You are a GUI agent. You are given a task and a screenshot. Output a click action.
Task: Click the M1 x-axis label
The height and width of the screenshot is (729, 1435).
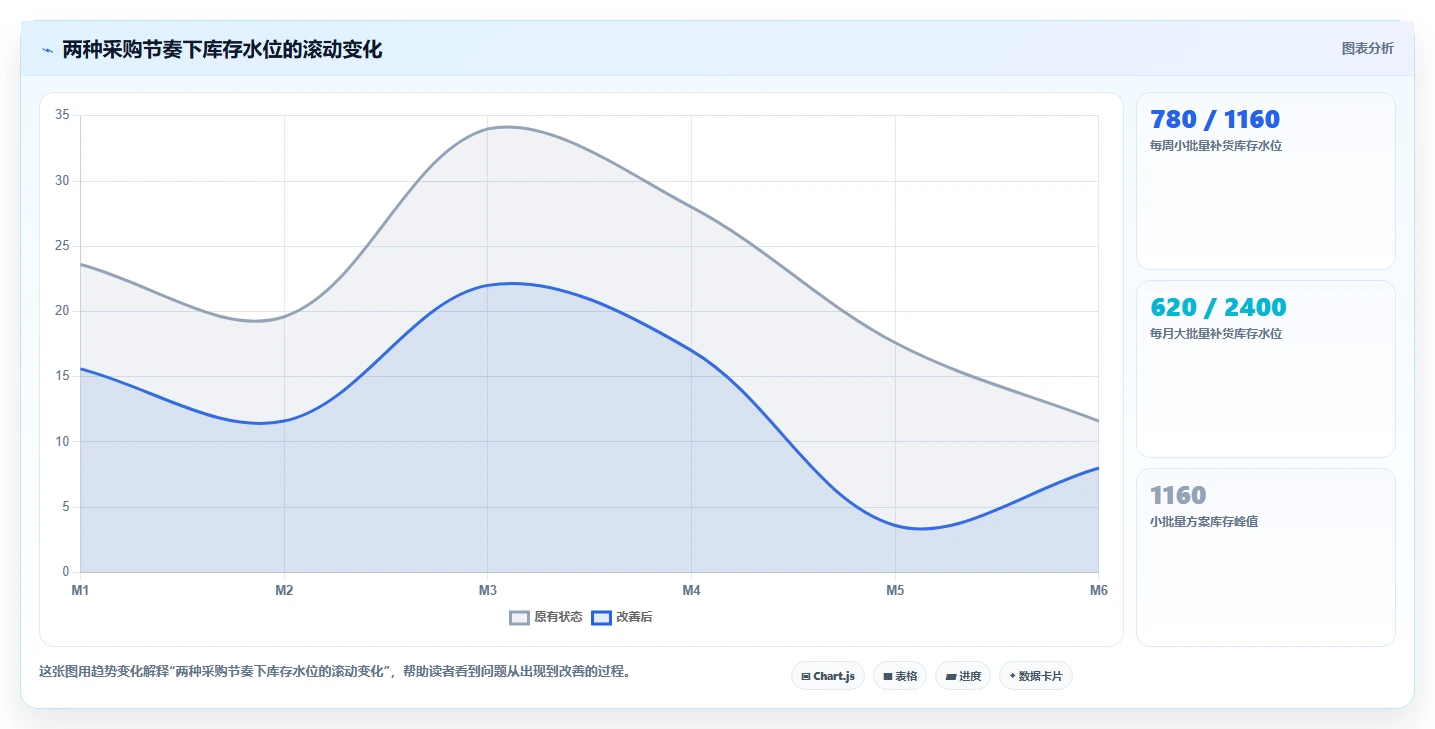pos(80,590)
